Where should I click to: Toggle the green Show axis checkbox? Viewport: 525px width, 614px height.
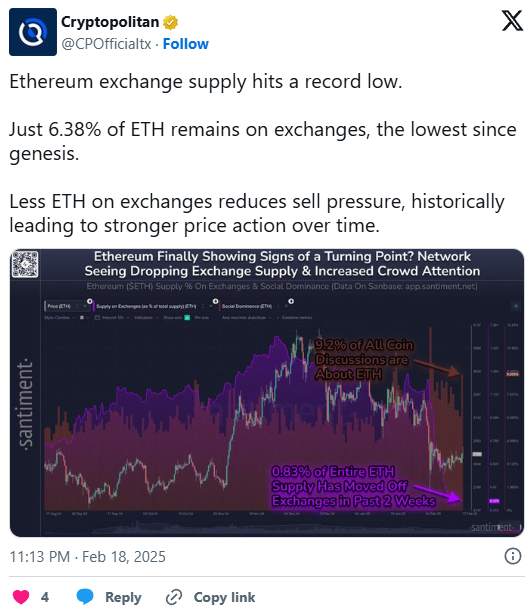coord(187,318)
